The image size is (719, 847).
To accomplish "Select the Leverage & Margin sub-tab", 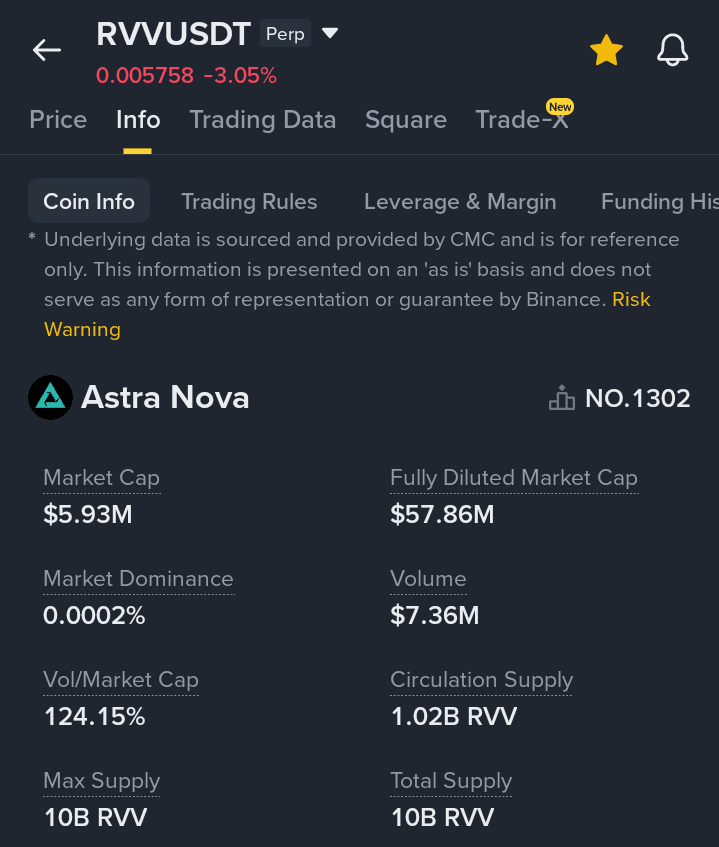I will coord(460,201).
